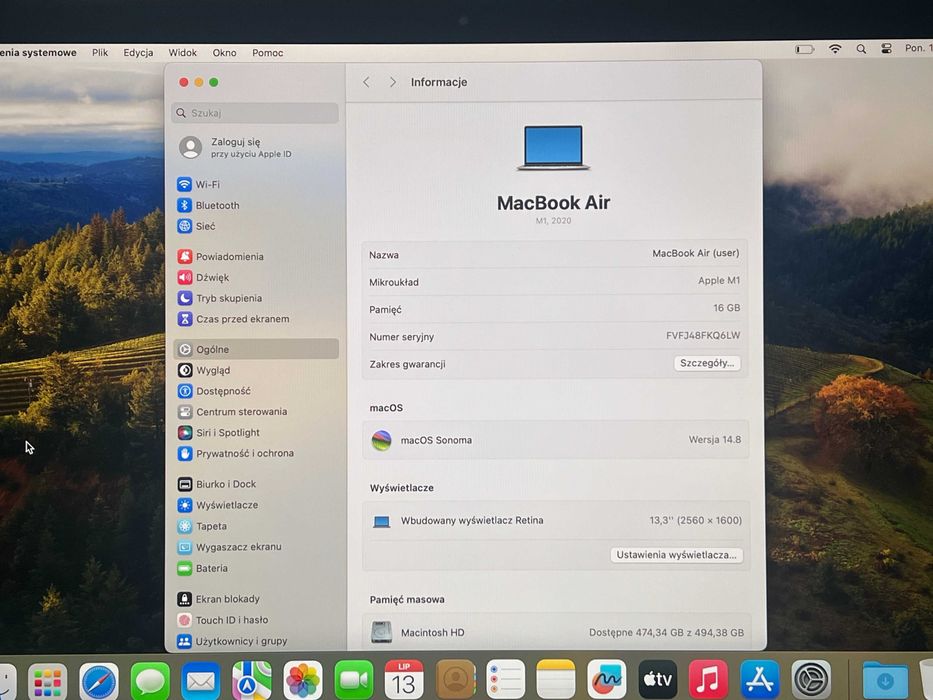Open Contacts from the Dock

456,679
